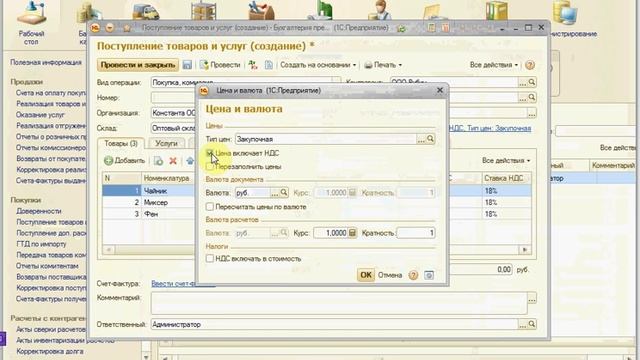Click the Валюта расчетов Кратность field
Image resolution: width=640 pixels, height=360 pixels.
pos(416,233)
